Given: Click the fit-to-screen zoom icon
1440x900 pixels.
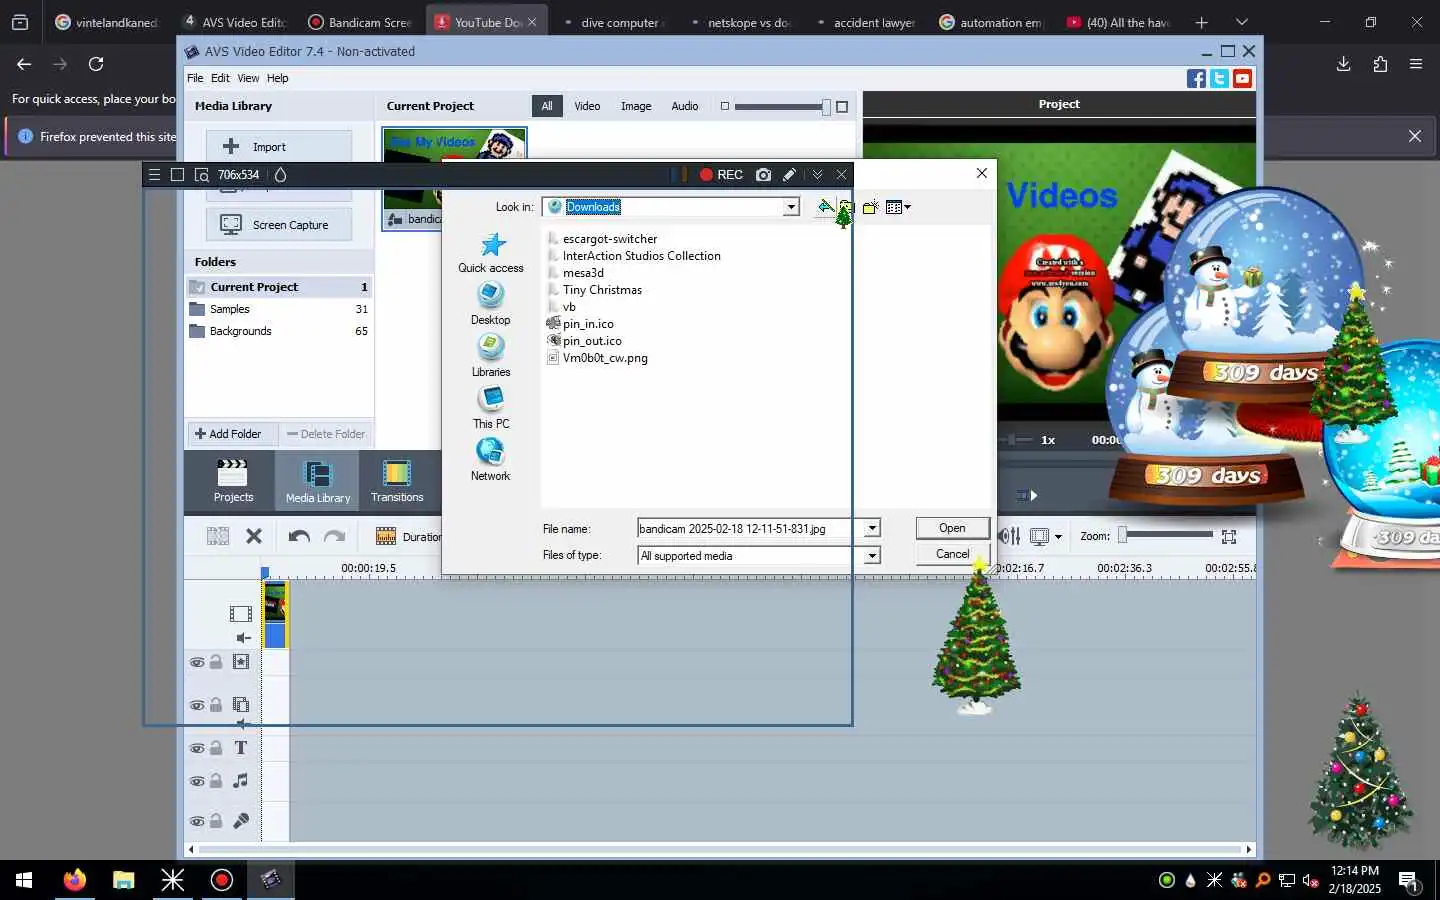Looking at the screenshot, I should point(1229,537).
